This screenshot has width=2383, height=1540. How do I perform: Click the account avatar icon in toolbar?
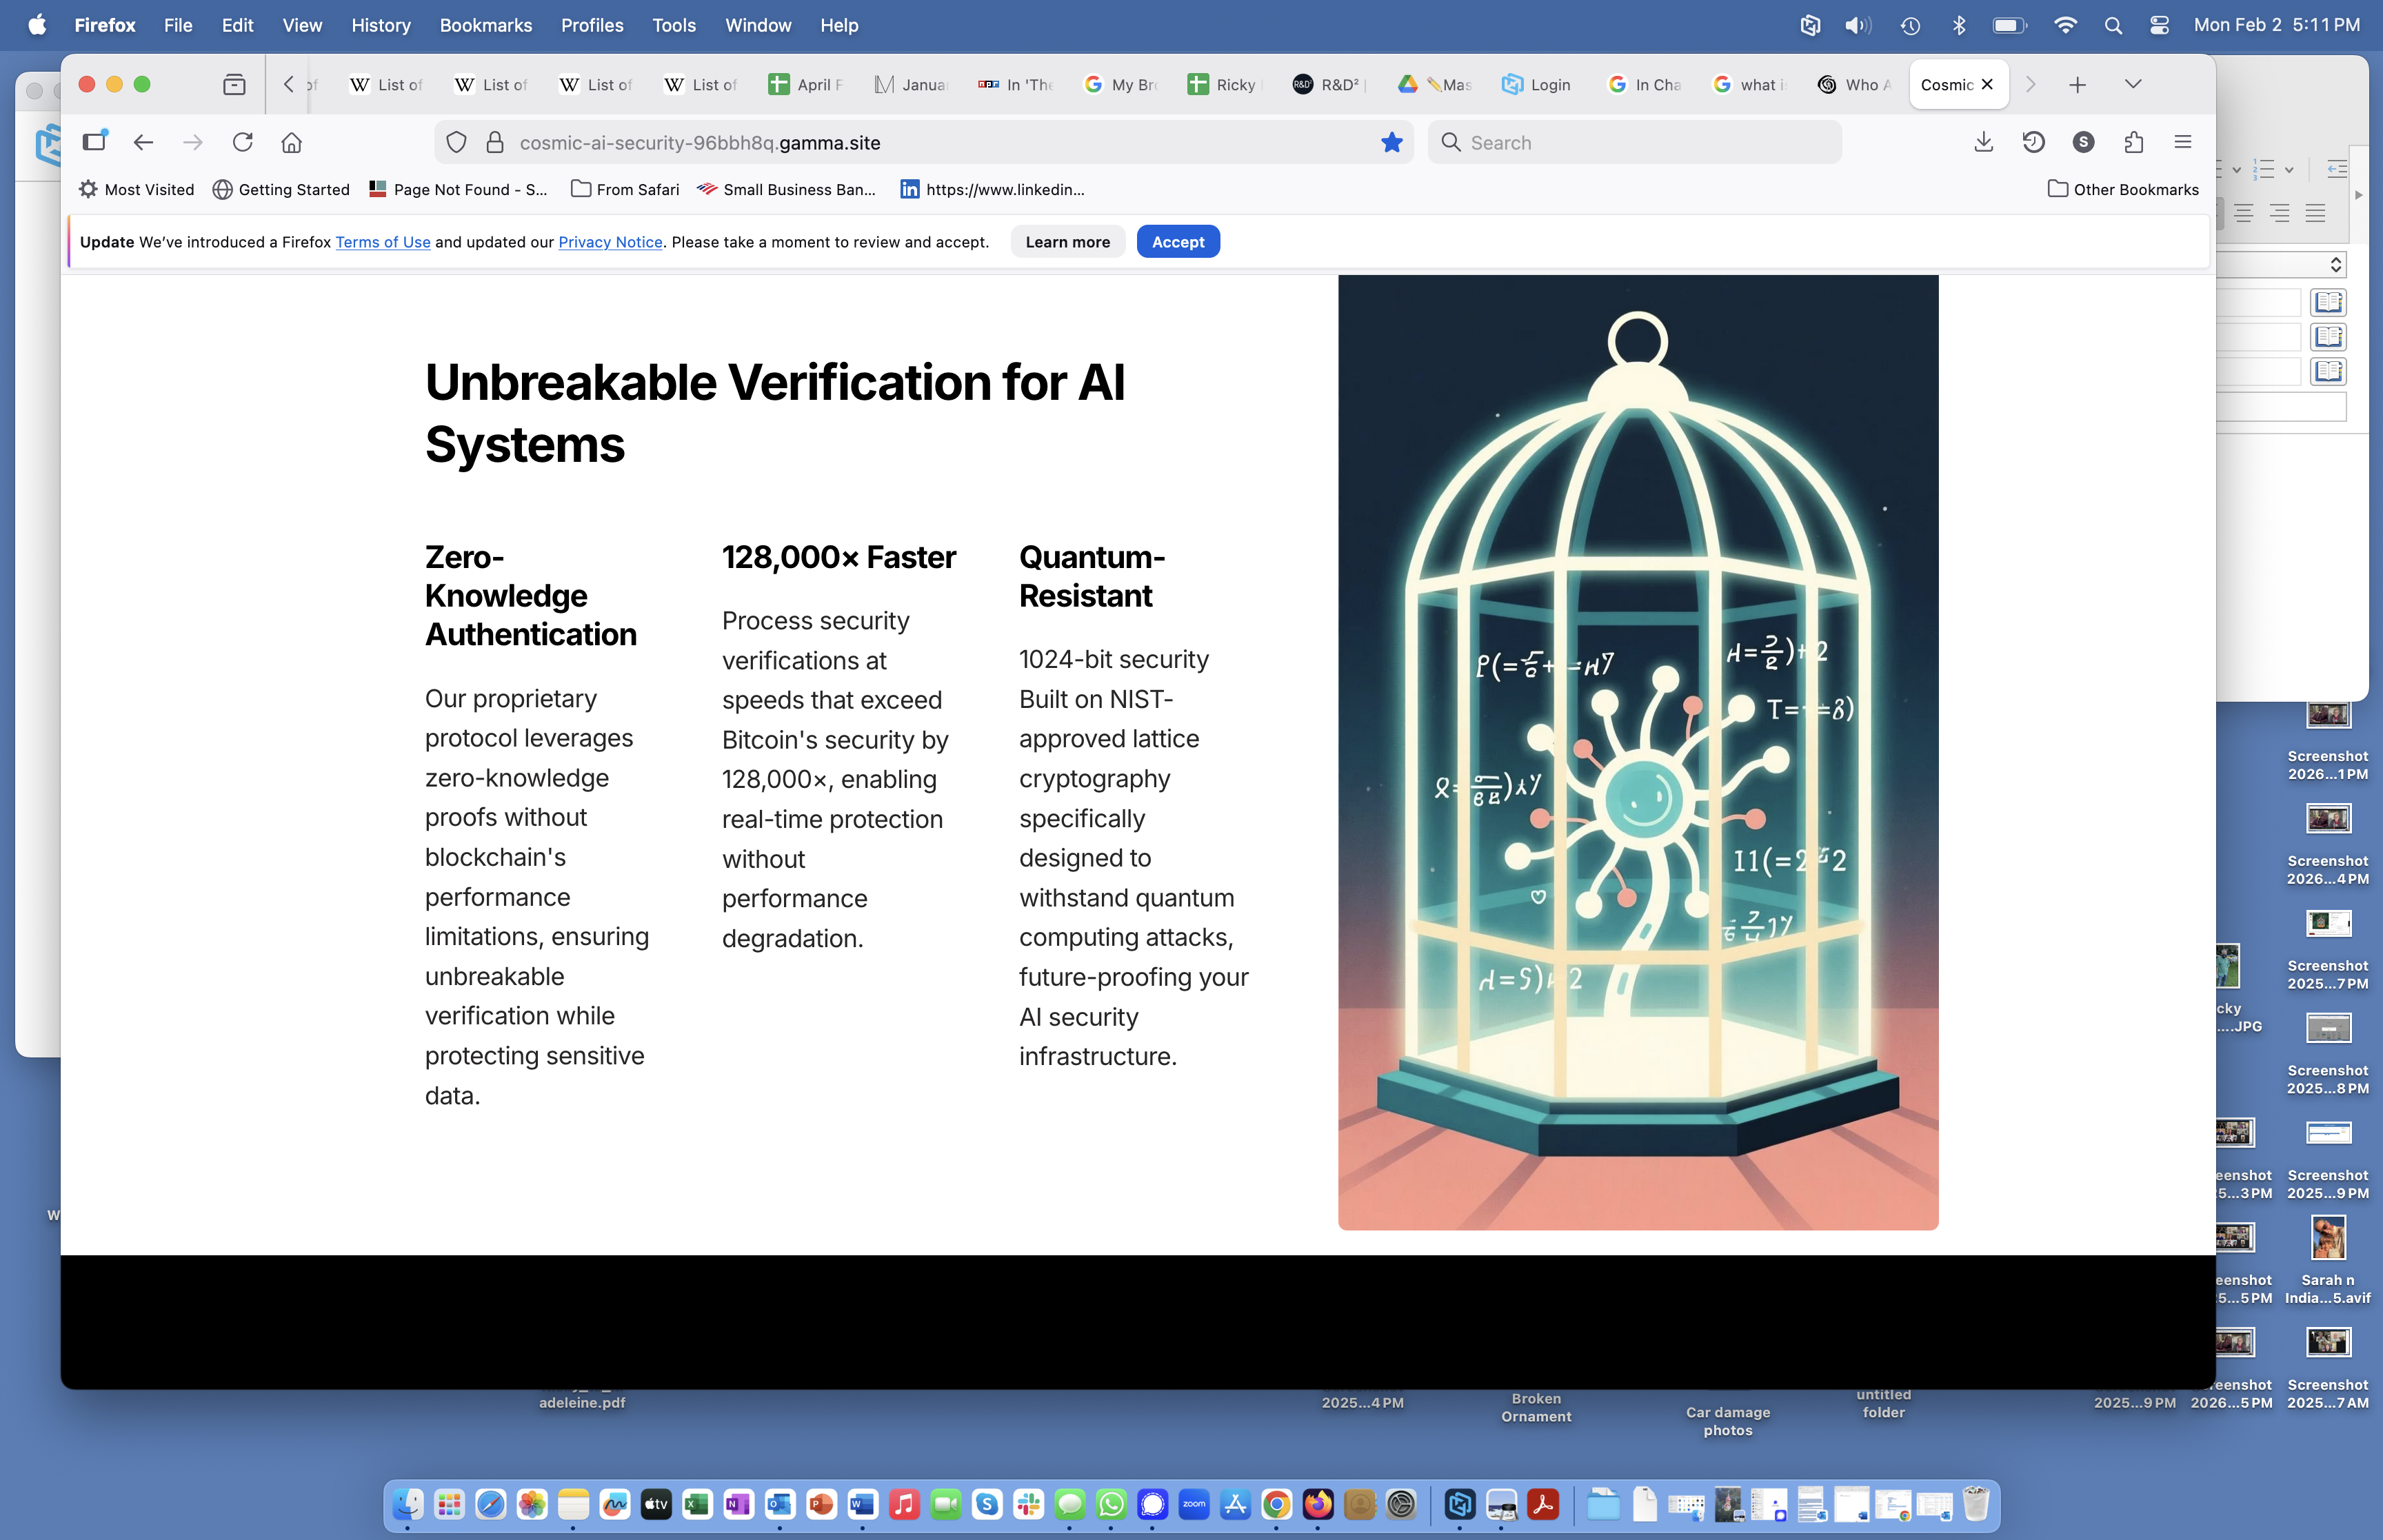[2083, 142]
